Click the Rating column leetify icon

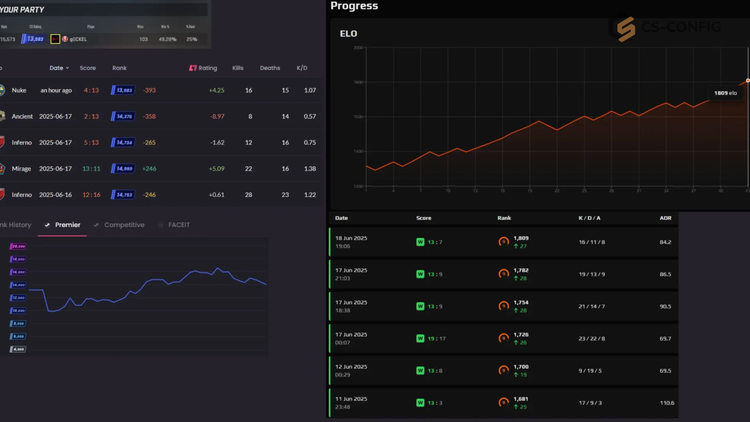pos(193,68)
